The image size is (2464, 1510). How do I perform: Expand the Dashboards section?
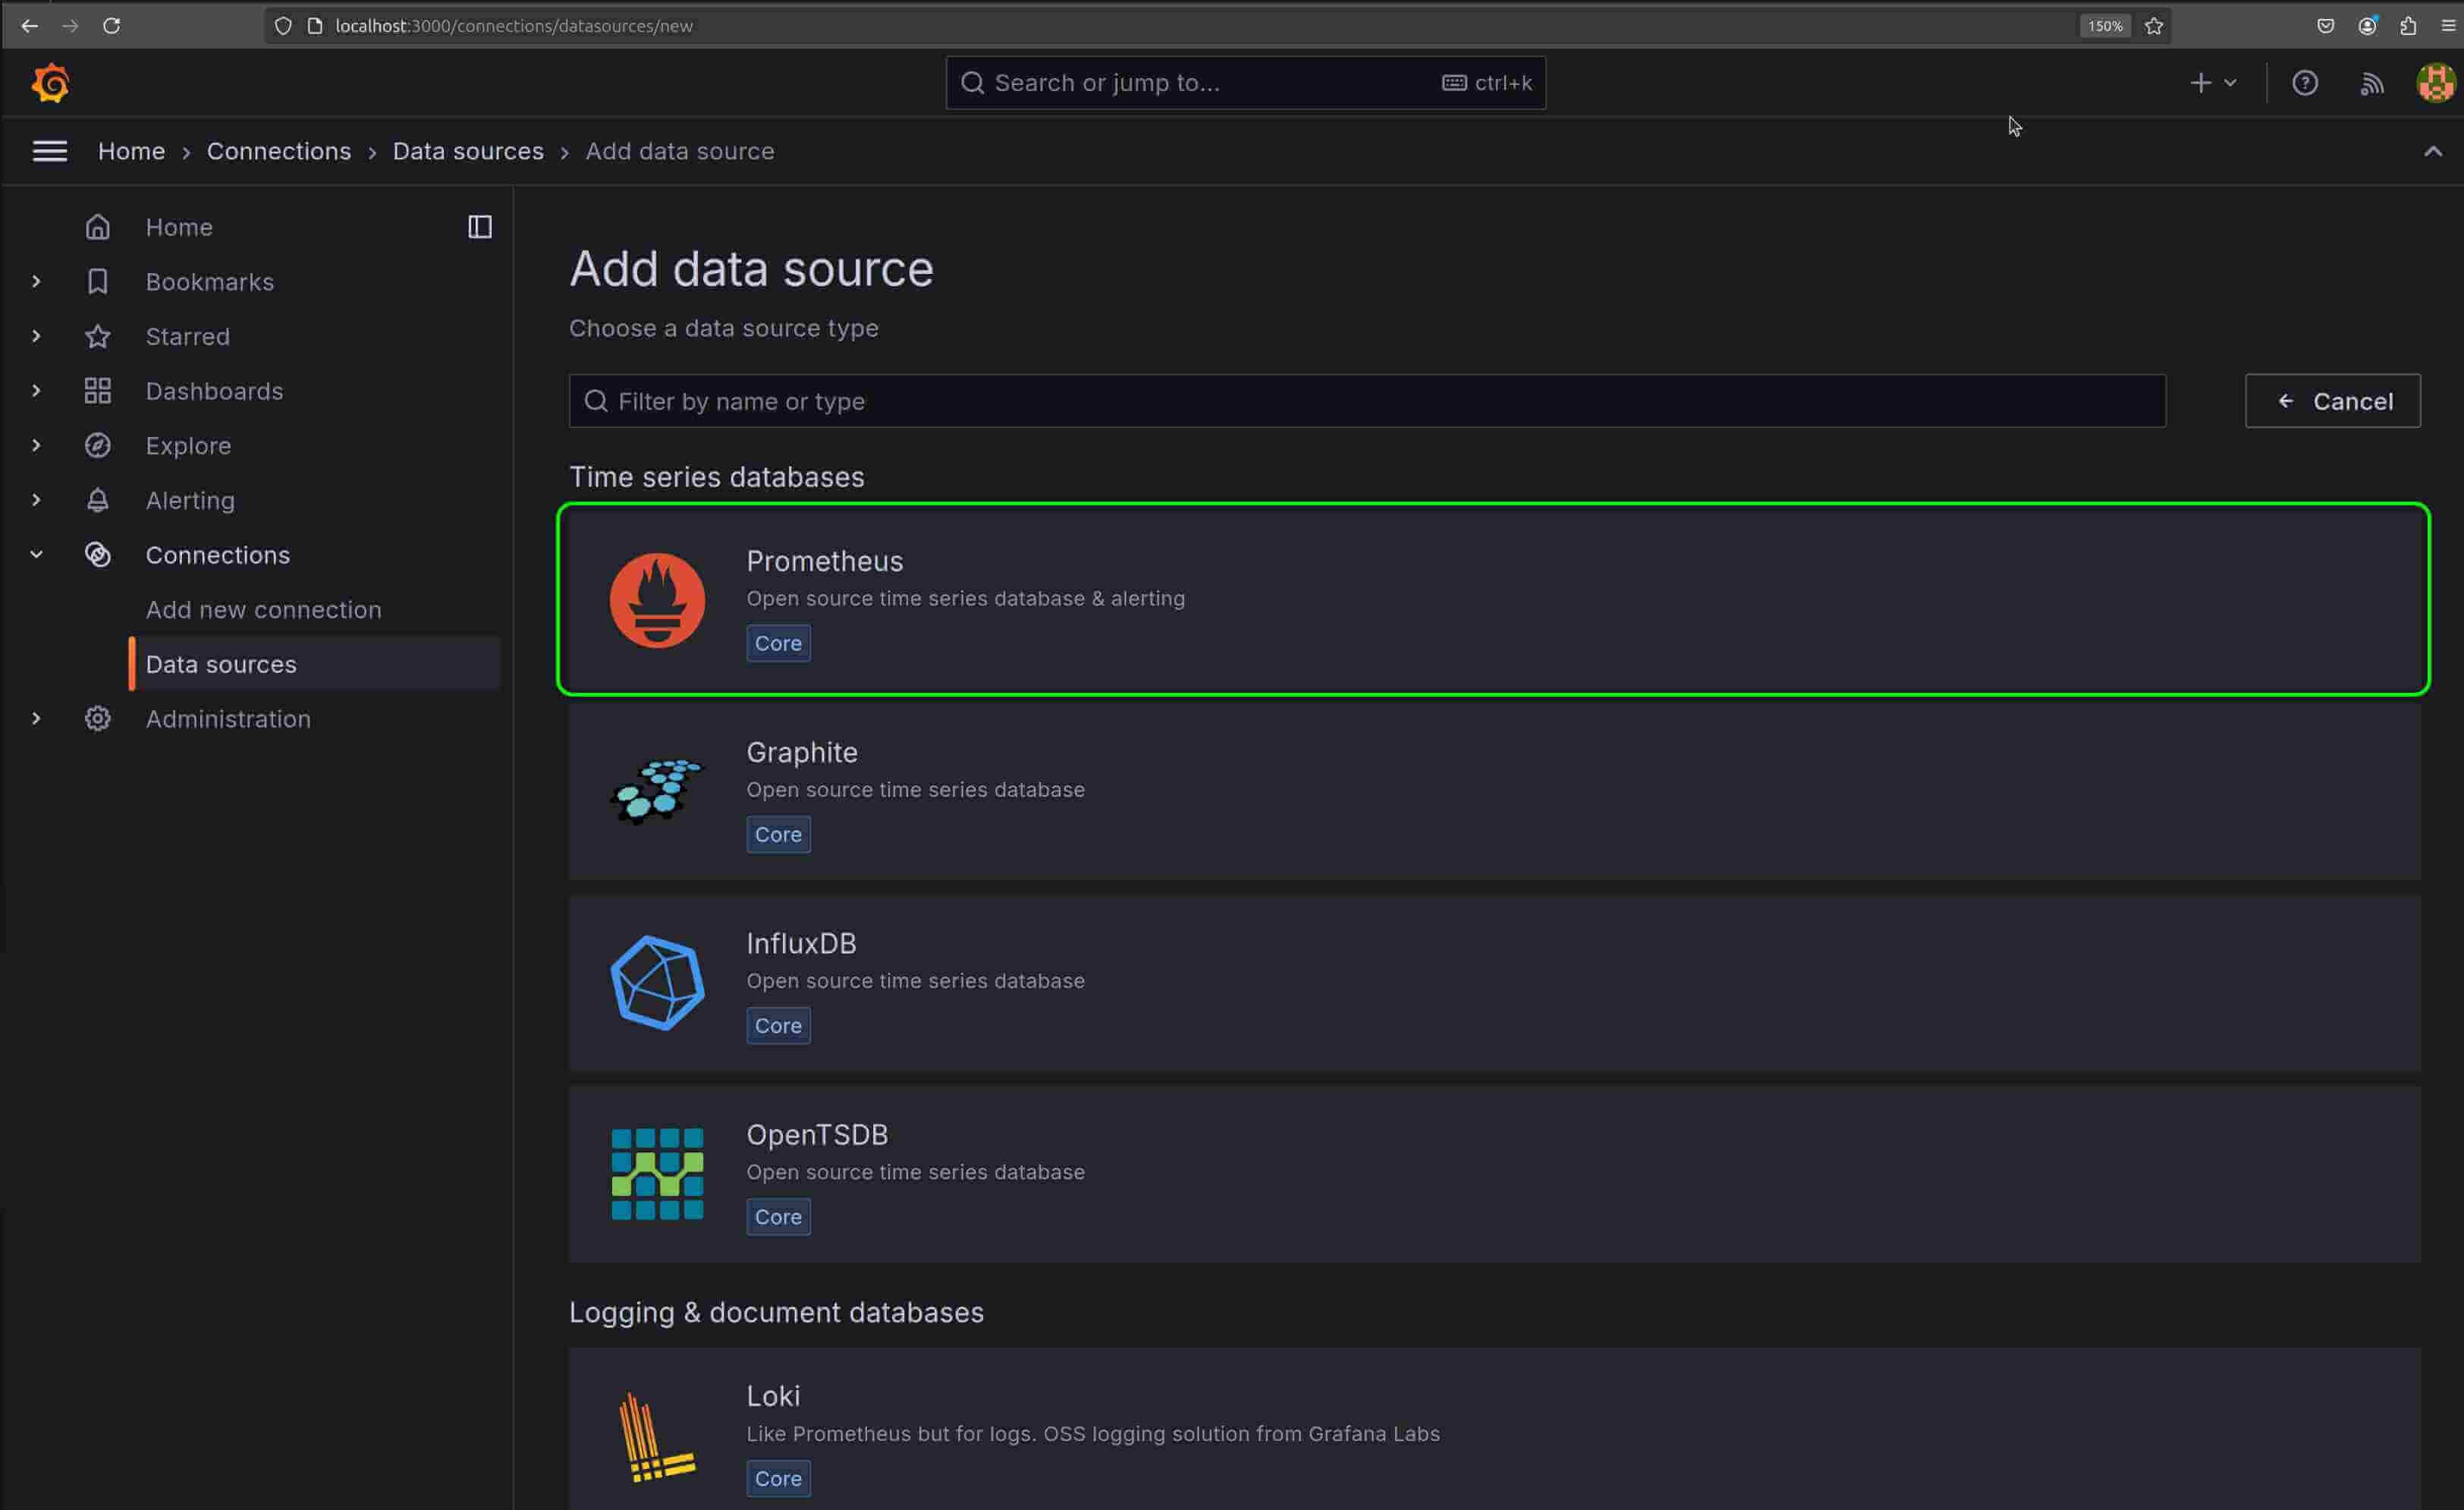click(36, 391)
